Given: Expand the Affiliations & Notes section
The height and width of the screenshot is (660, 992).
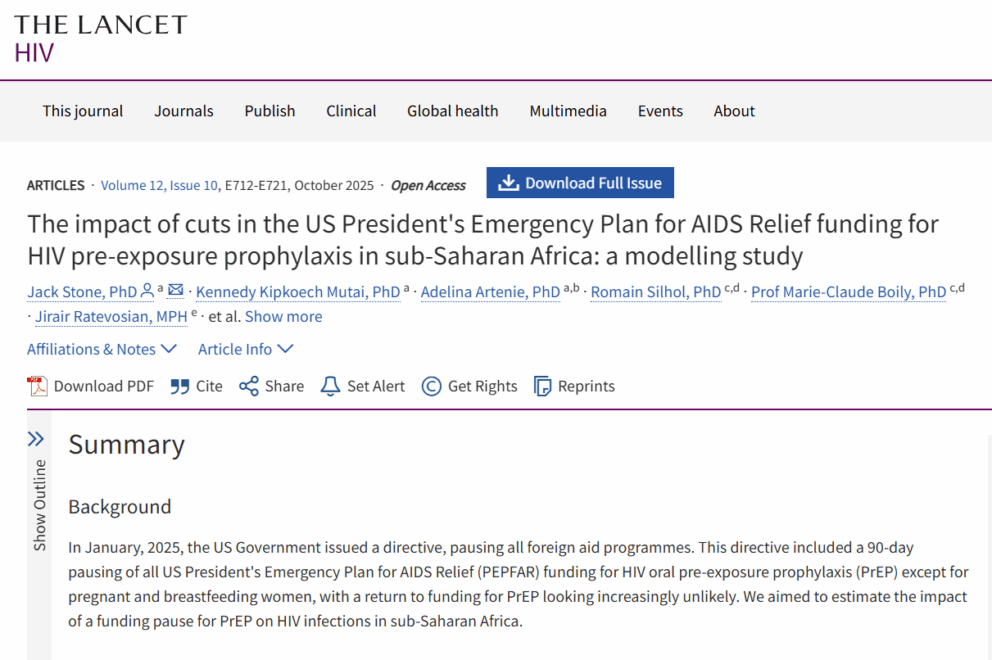Looking at the screenshot, I should (101, 349).
